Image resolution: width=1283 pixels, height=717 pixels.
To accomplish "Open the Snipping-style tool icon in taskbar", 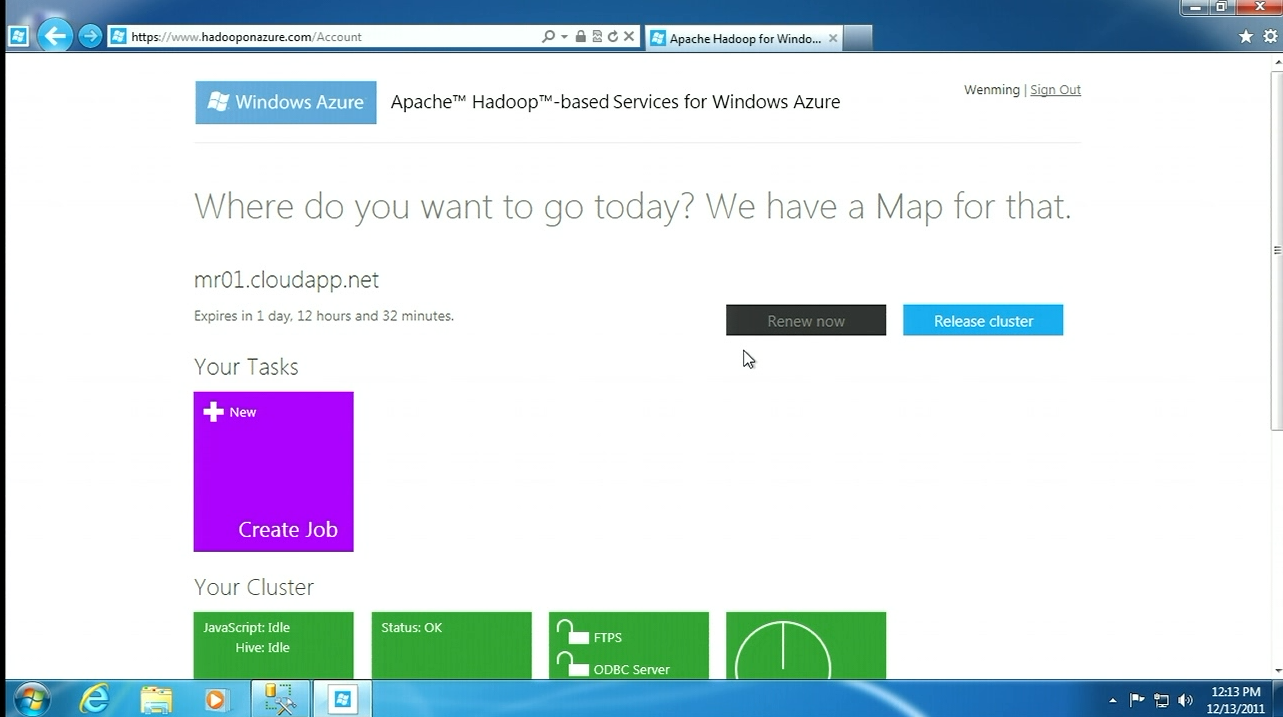I will click(280, 699).
